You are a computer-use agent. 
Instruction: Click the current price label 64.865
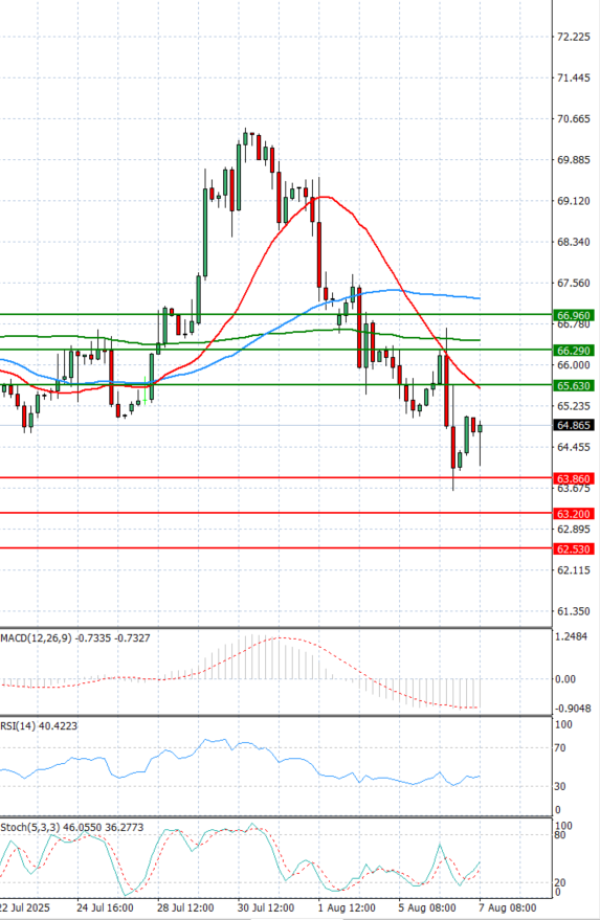pos(574,425)
